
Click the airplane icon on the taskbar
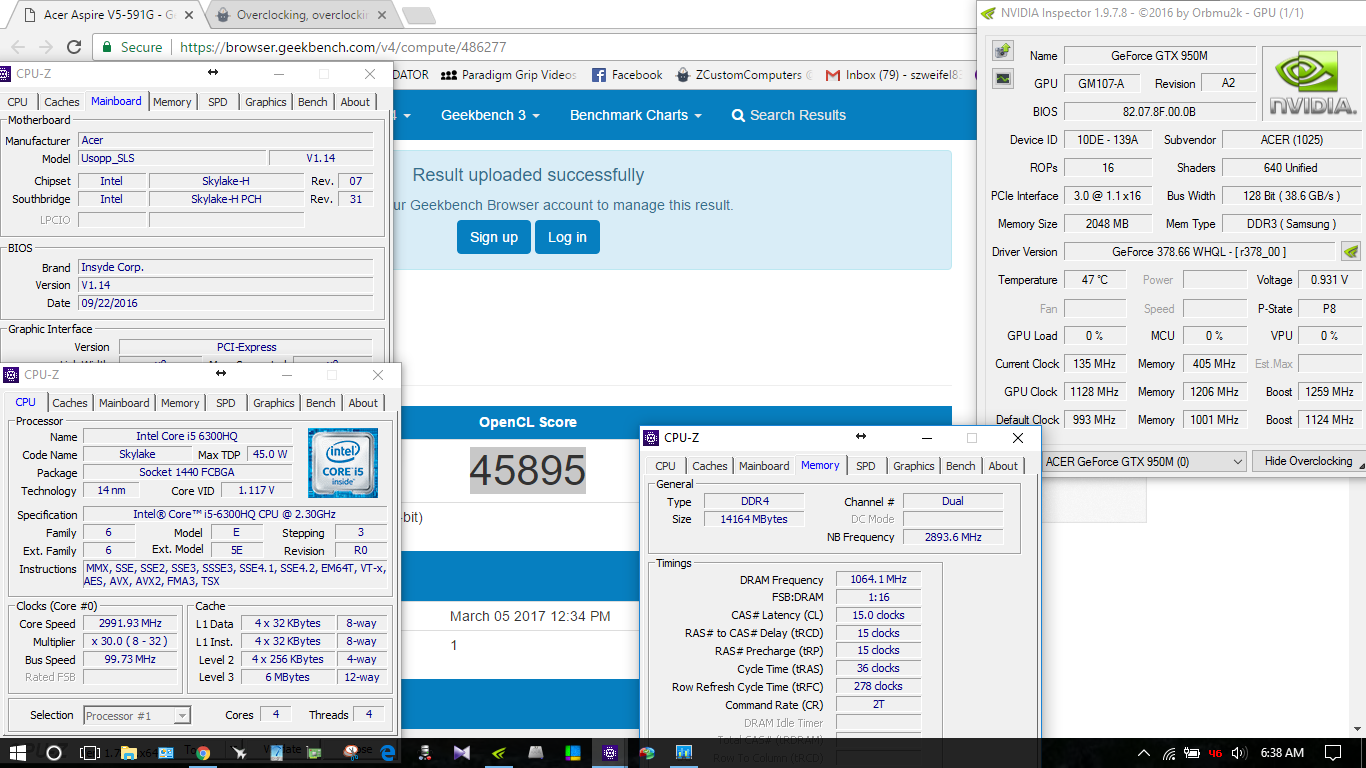pyautogui.click(x=240, y=752)
